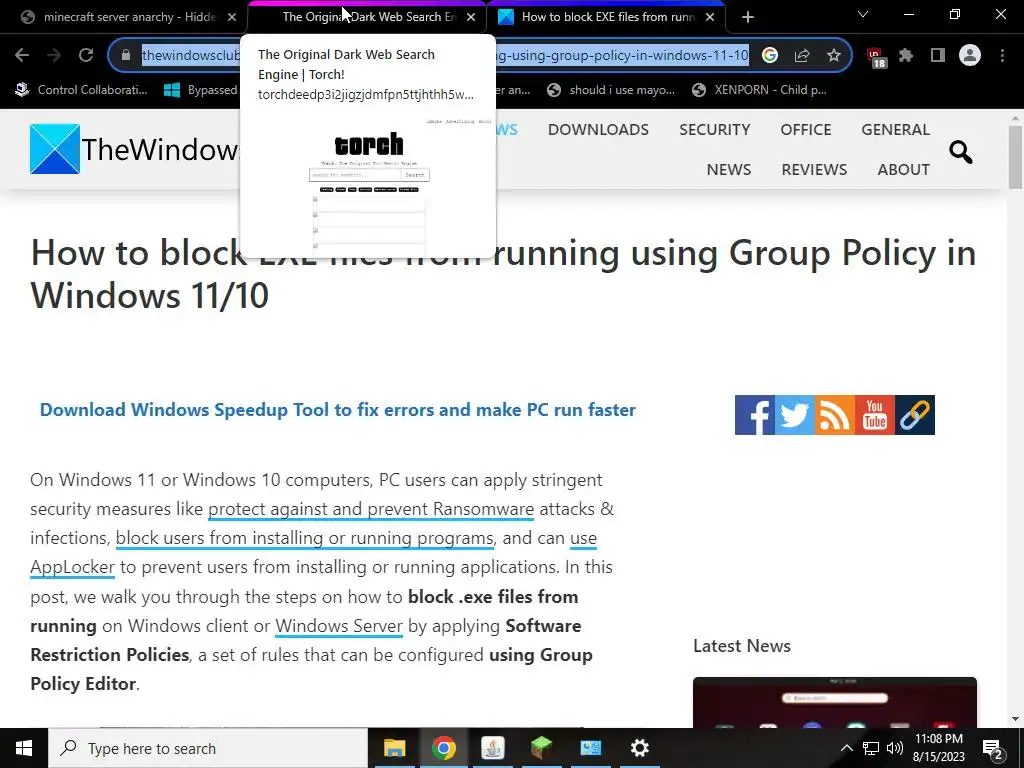The height and width of the screenshot is (768, 1024).
Task: Open the volume tray icon
Action: click(x=895, y=748)
